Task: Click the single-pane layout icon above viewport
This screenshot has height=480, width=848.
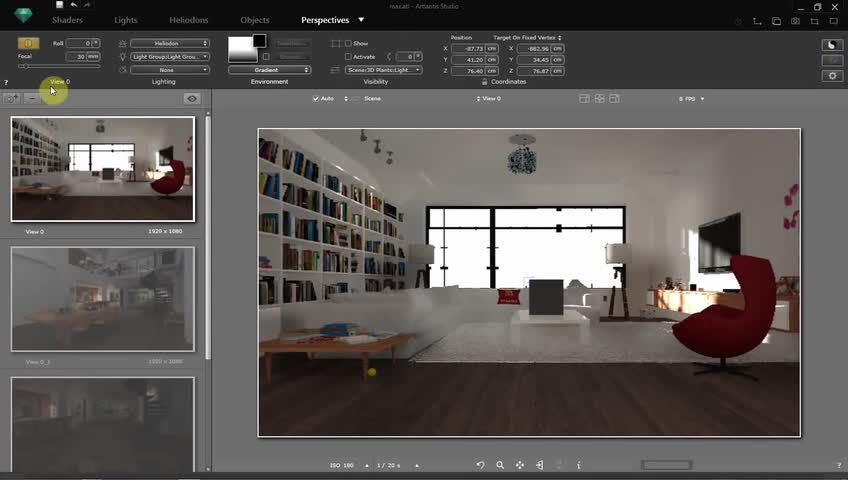Action: pyautogui.click(x=584, y=98)
